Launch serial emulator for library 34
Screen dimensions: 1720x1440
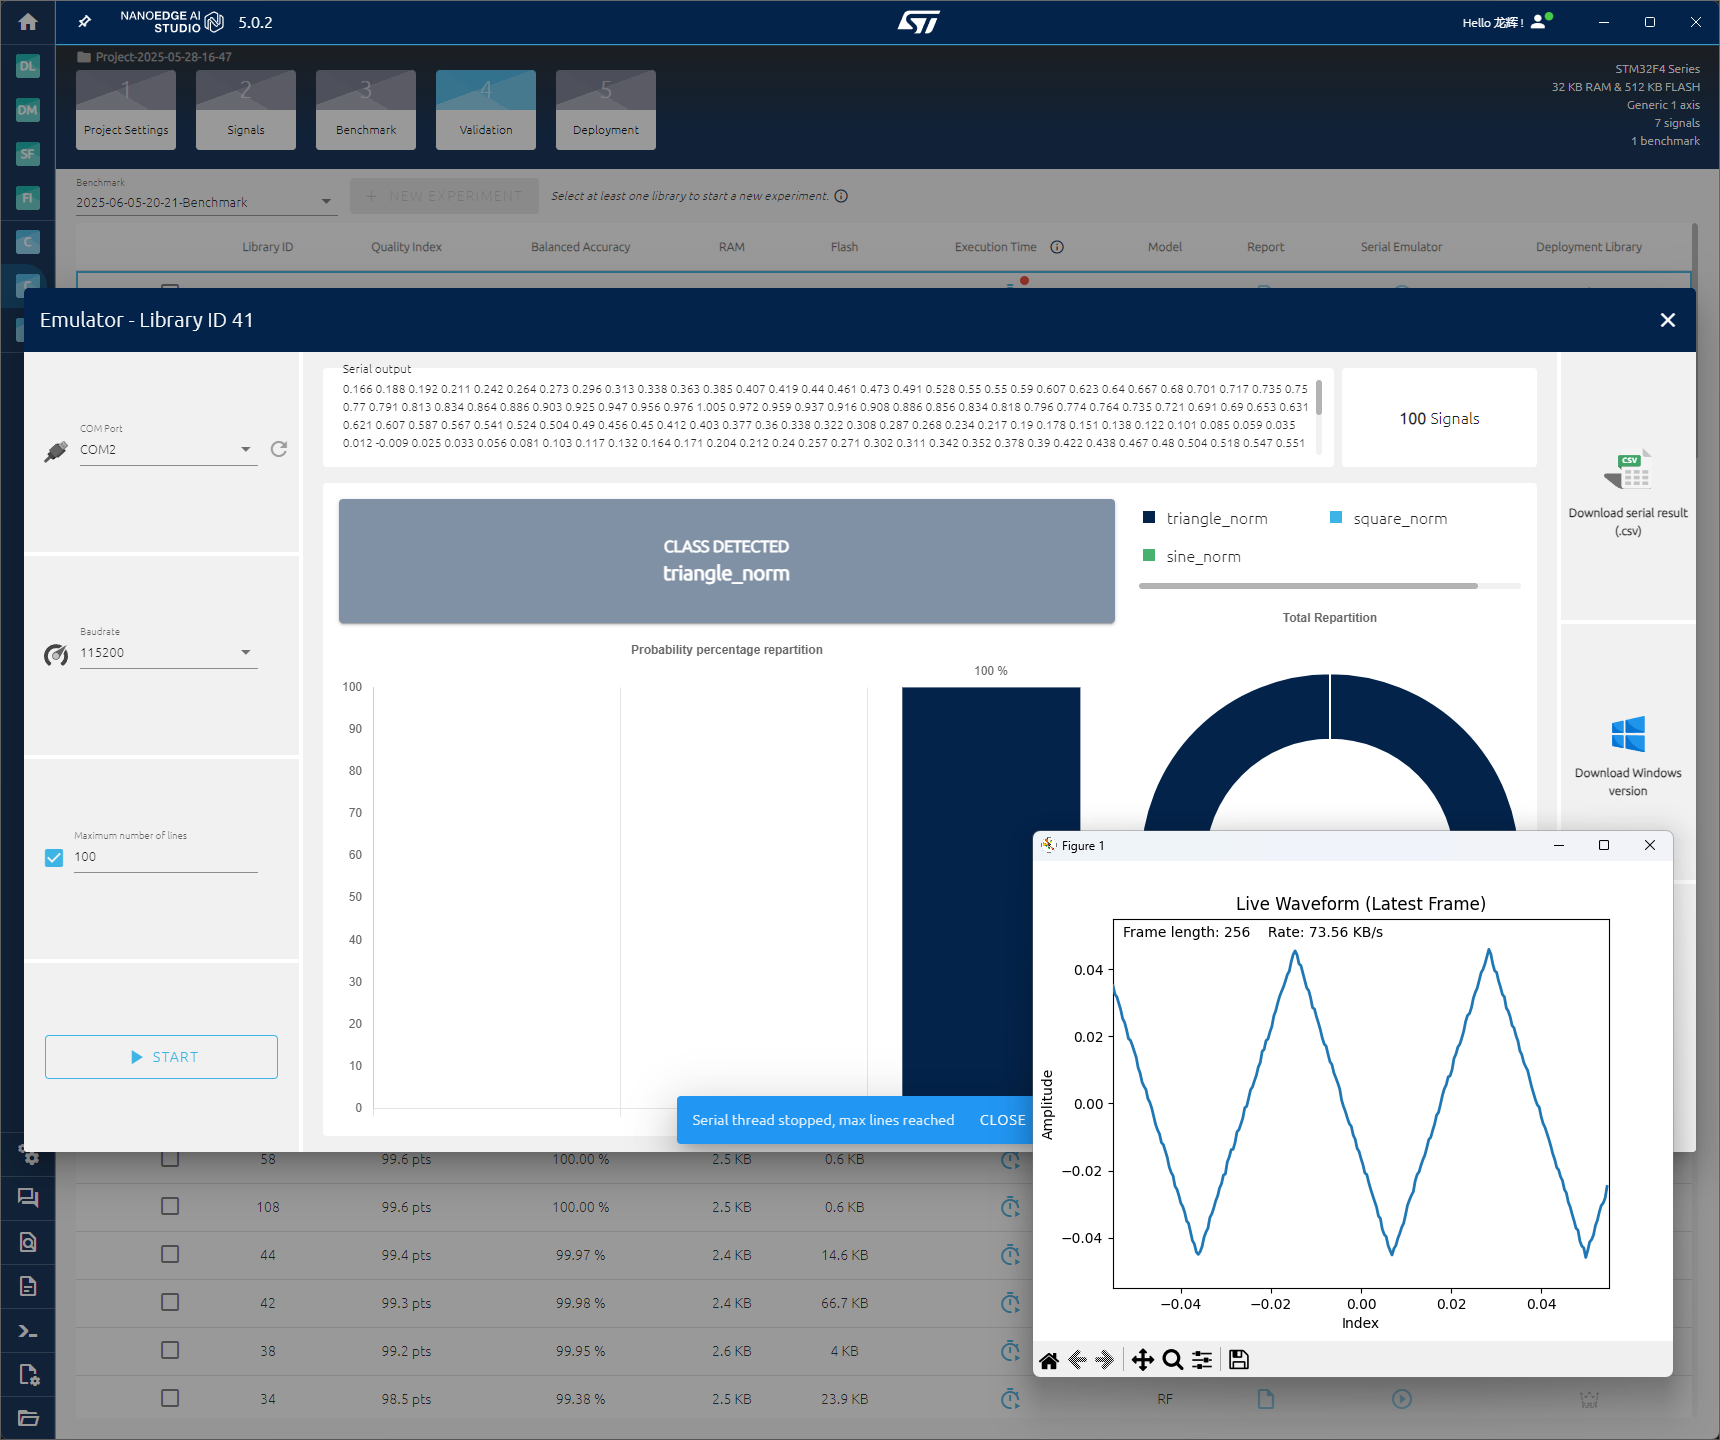coord(1402,1399)
